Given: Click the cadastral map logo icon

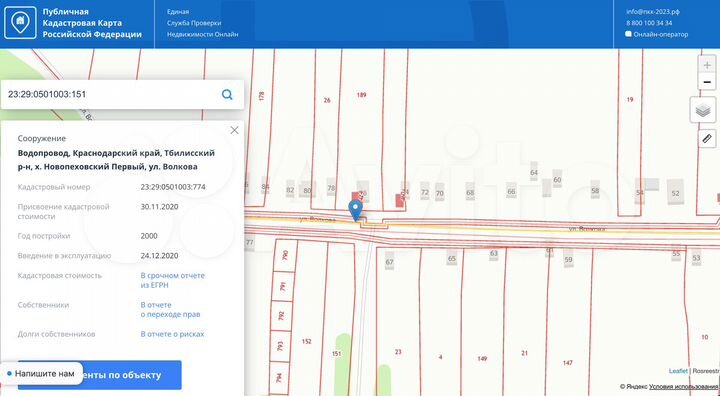Looking at the screenshot, I should click(x=20, y=23).
